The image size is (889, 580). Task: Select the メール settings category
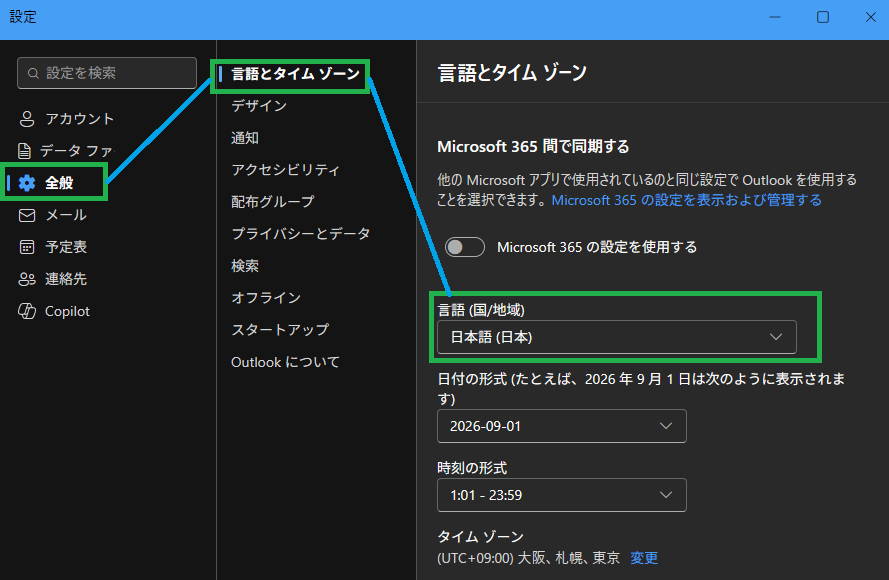click(53, 215)
